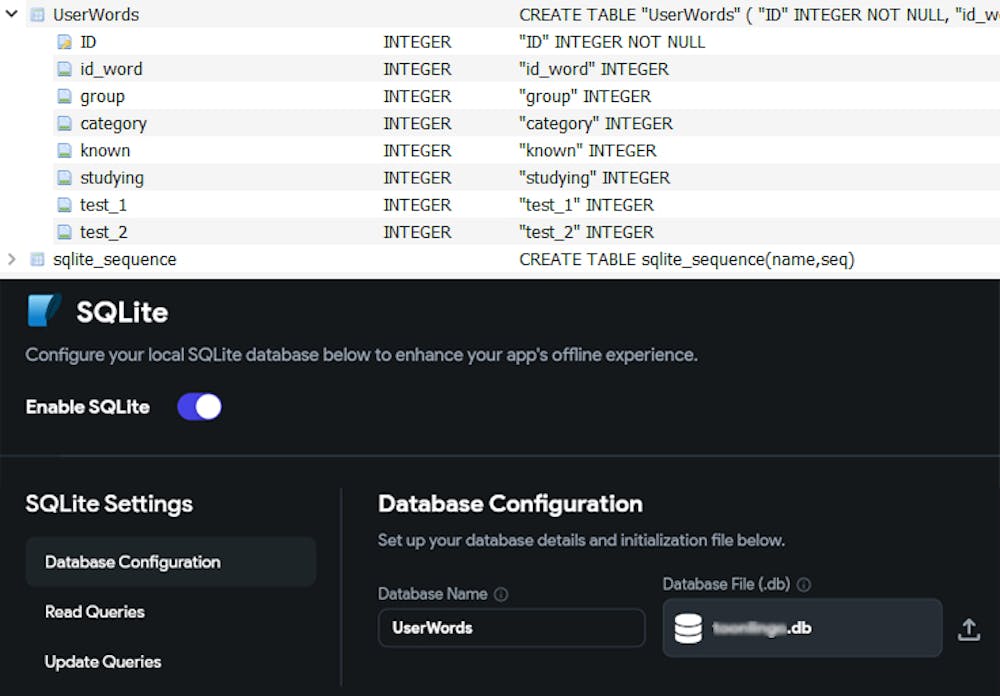Open the Read Queries settings tab
Image resolution: width=1000 pixels, height=696 pixels.
coord(95,612)
